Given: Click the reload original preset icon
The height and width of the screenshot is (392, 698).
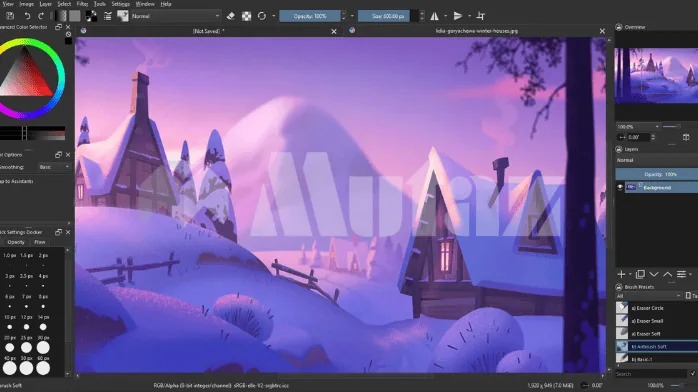Looking at the screenshot, I should point(262,16).
